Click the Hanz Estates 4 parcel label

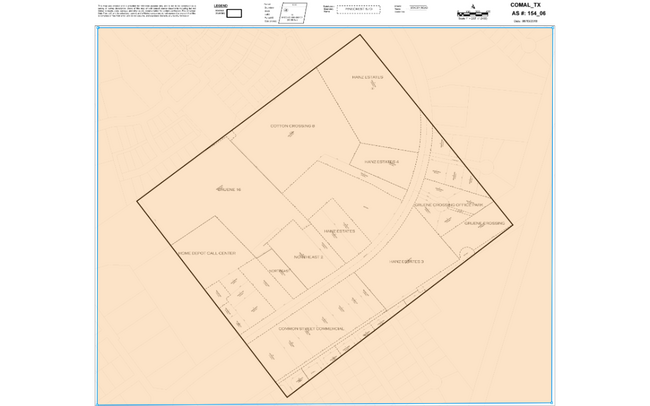(x=381, y=161)
